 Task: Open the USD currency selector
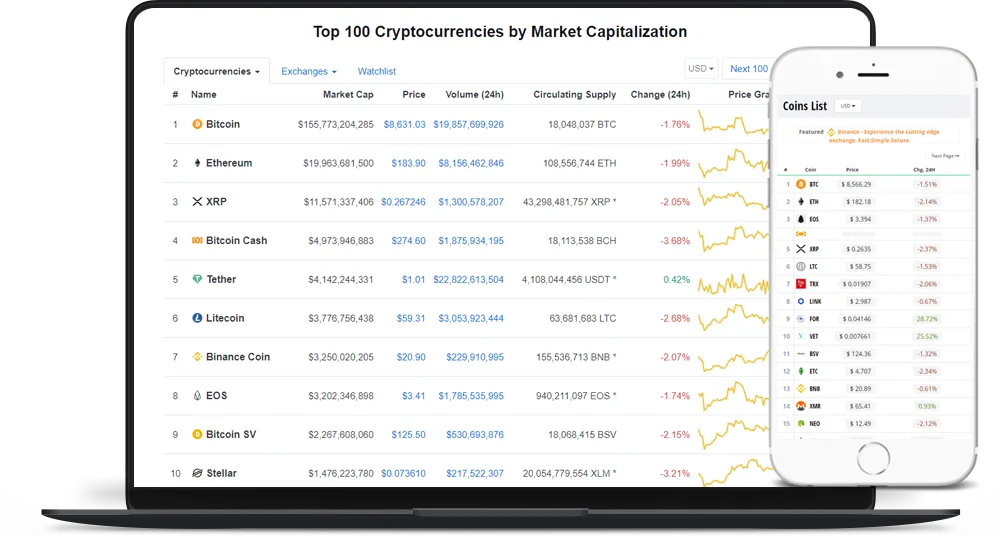pyautogui.click(x=700, y=69)
